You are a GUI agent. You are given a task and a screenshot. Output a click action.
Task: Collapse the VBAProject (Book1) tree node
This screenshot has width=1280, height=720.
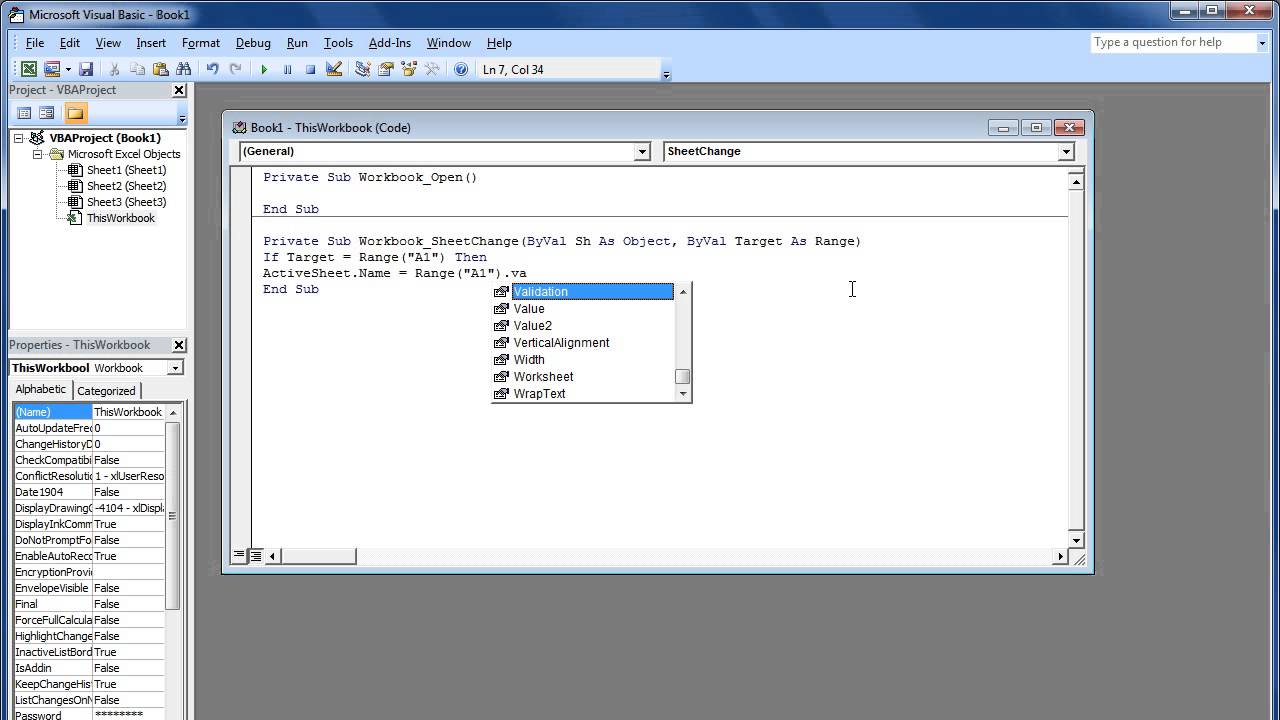click(x=19, y=138)
